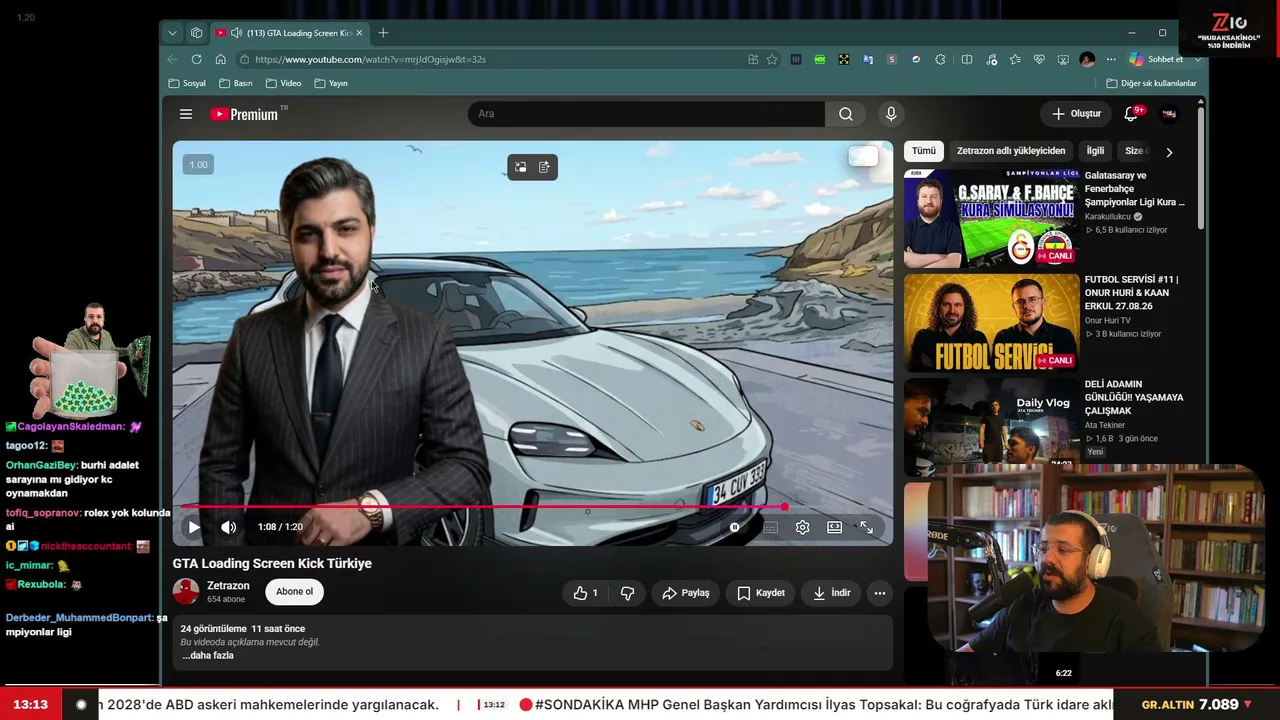This screenshot has height=720, width=1280.
Task: Open 'DELİ ADAMIN GÜNLÜĞÜ' video title
Action: click(x=1134, y=397)
